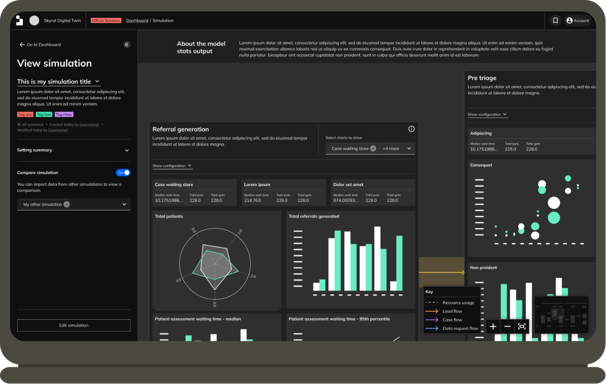Image resolution: width=606 pixels, height=384 pixels.
Task: Zoom in with the plus button
Action: [x=493, y=327]
